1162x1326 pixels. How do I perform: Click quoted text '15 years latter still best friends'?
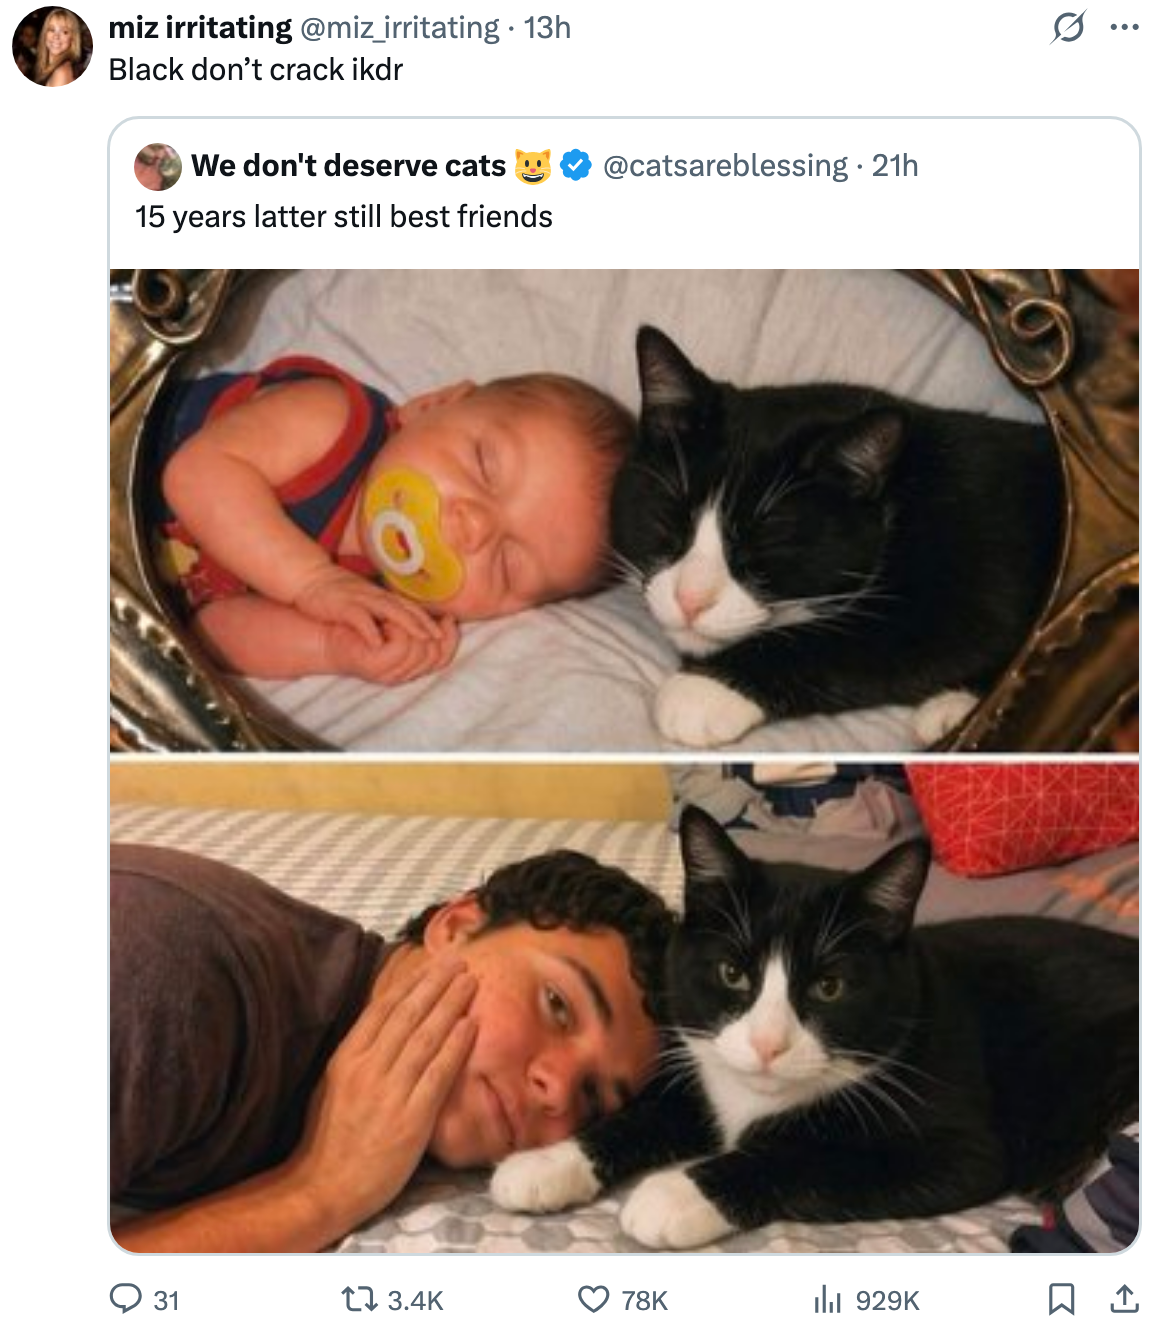[344, 216]
